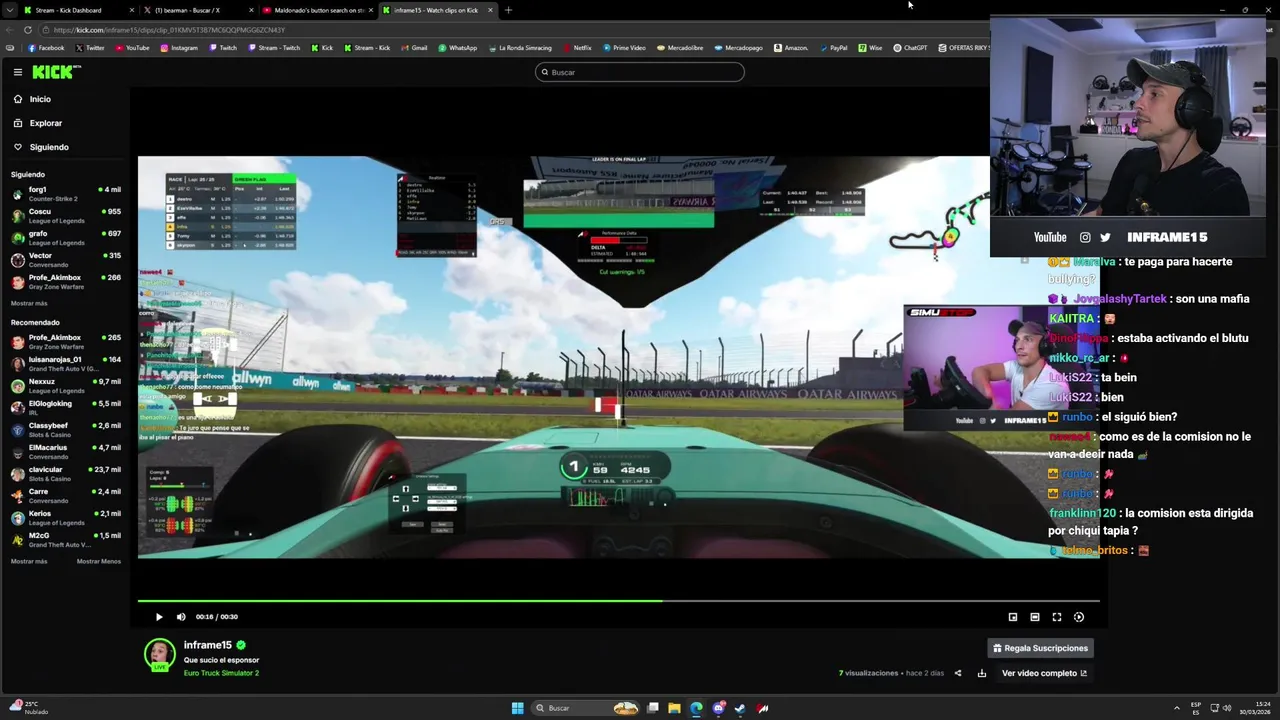Select inframe15 Watch clips on Kick tab
1280x720 pixels.
click(x=436, y=10)
